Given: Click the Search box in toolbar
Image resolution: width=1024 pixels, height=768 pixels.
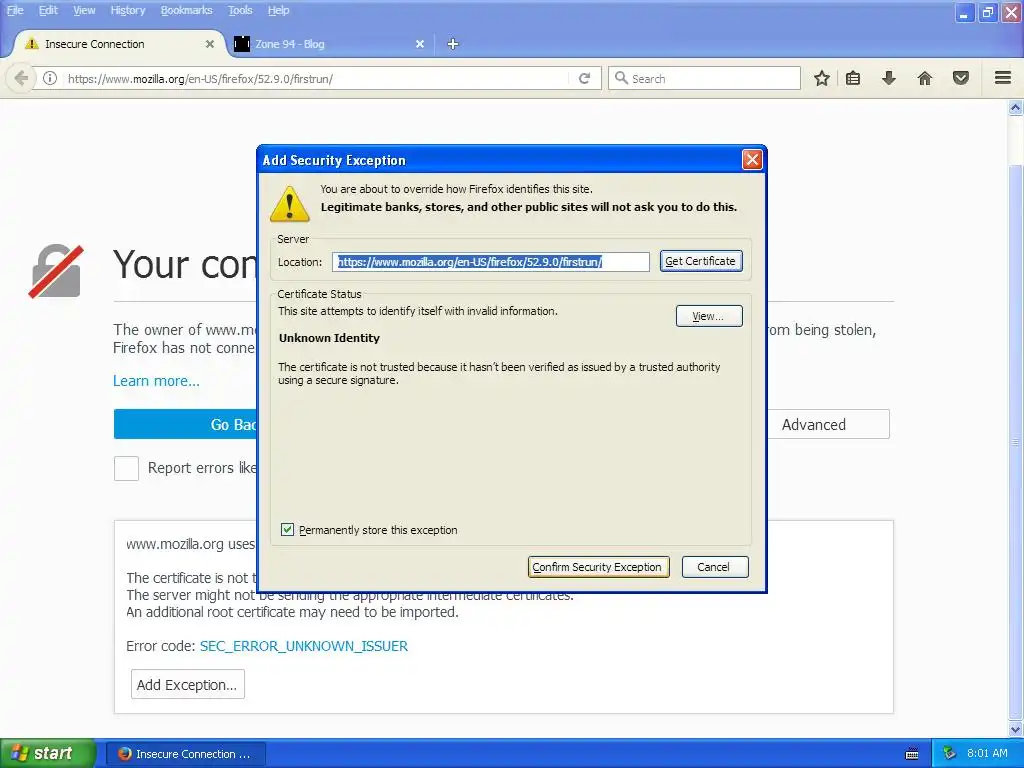Looking at the screenshot, I should point(705,78).
